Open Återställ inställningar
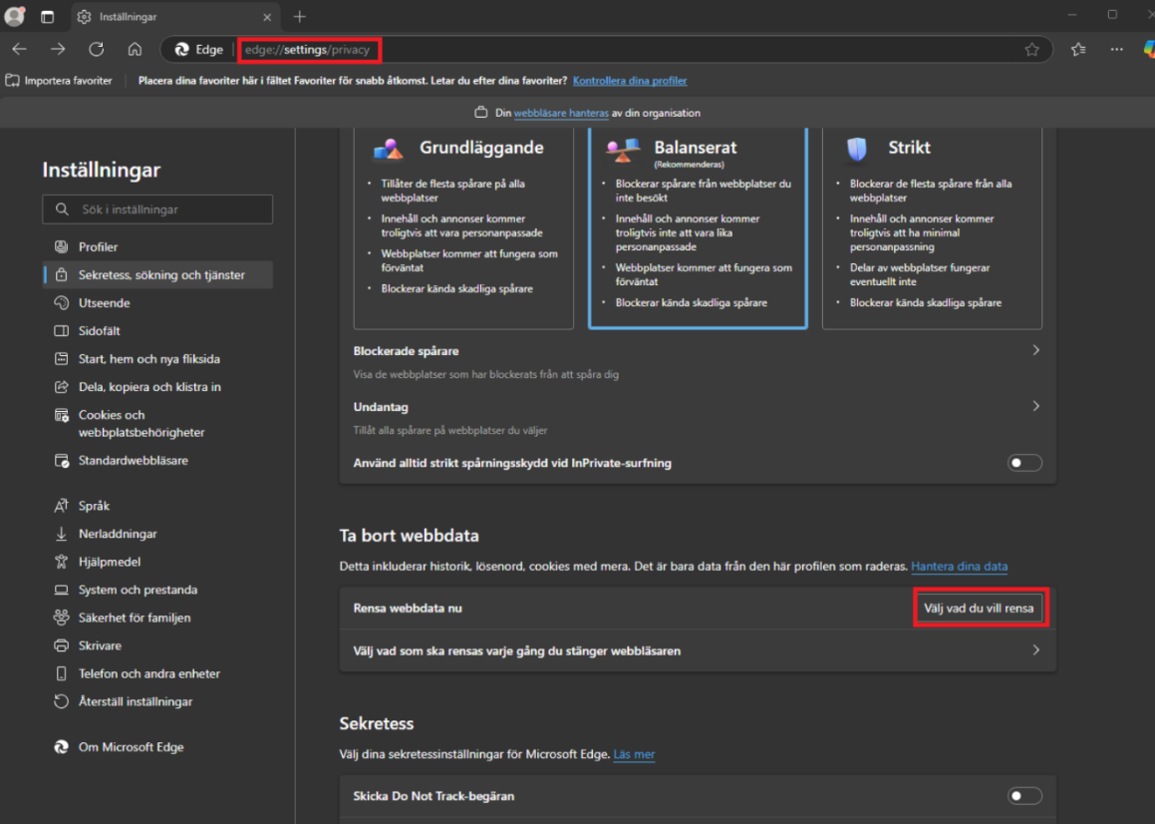The height and width of the screenshot is (825, 1155). coord(158,702)
